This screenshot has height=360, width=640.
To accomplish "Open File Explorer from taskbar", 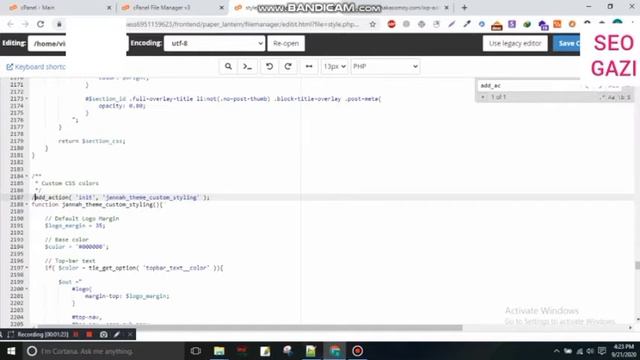I will tap(219, 351).
